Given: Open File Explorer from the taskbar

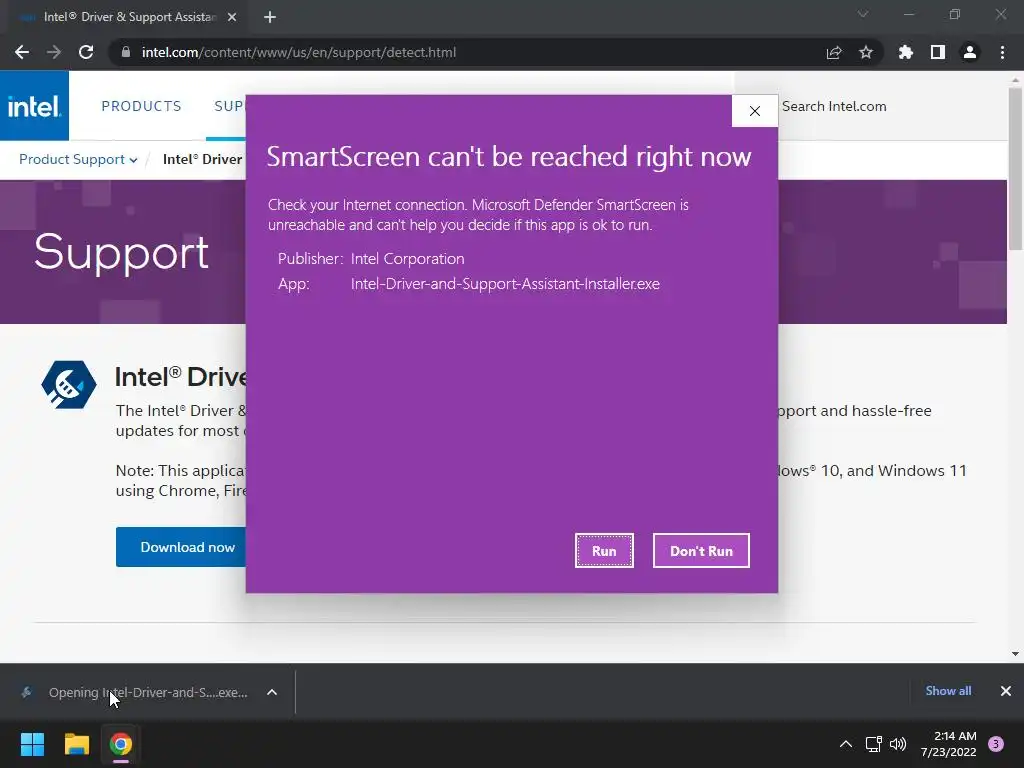Looking at the screenshot, I should pyautogui.click(x=76, y=744).
